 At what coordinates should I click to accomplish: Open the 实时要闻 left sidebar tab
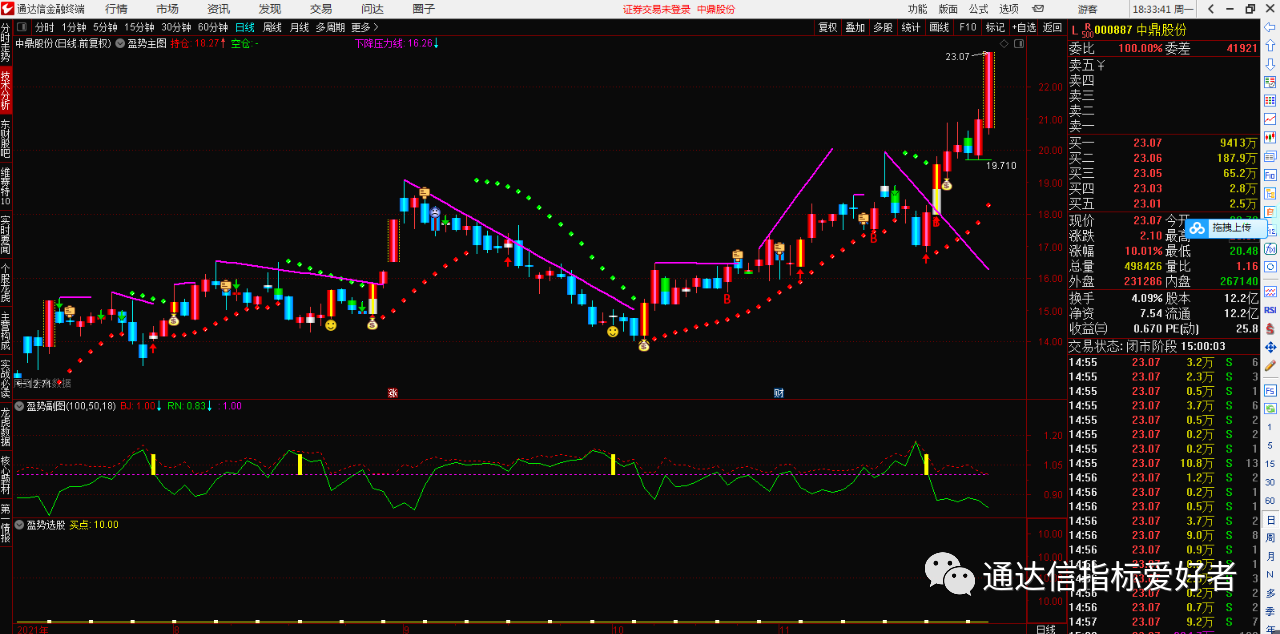[x=6, y=235]
